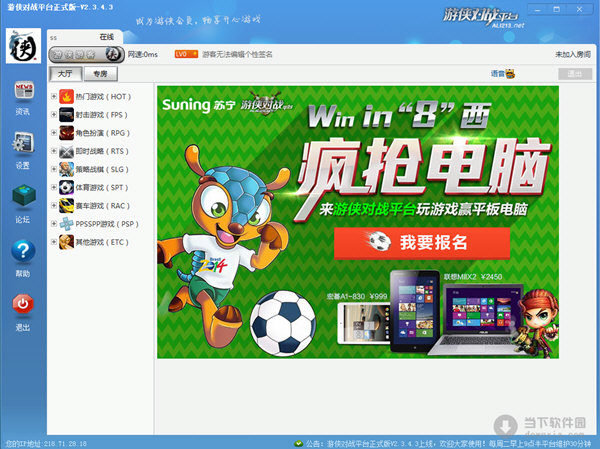Click the 语音 voice headset icon
Screen dimensions: 600x449
tap(510, 73)
